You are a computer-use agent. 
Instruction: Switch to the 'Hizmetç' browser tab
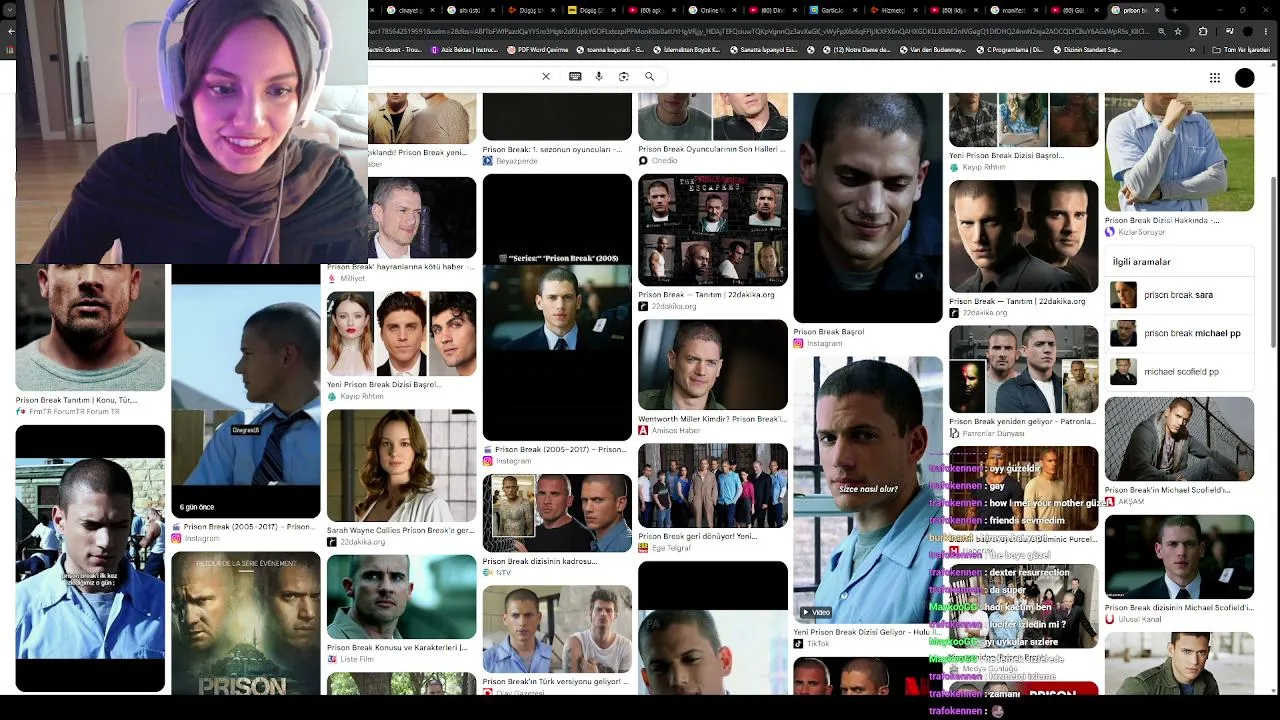click(x=892, y=10)
